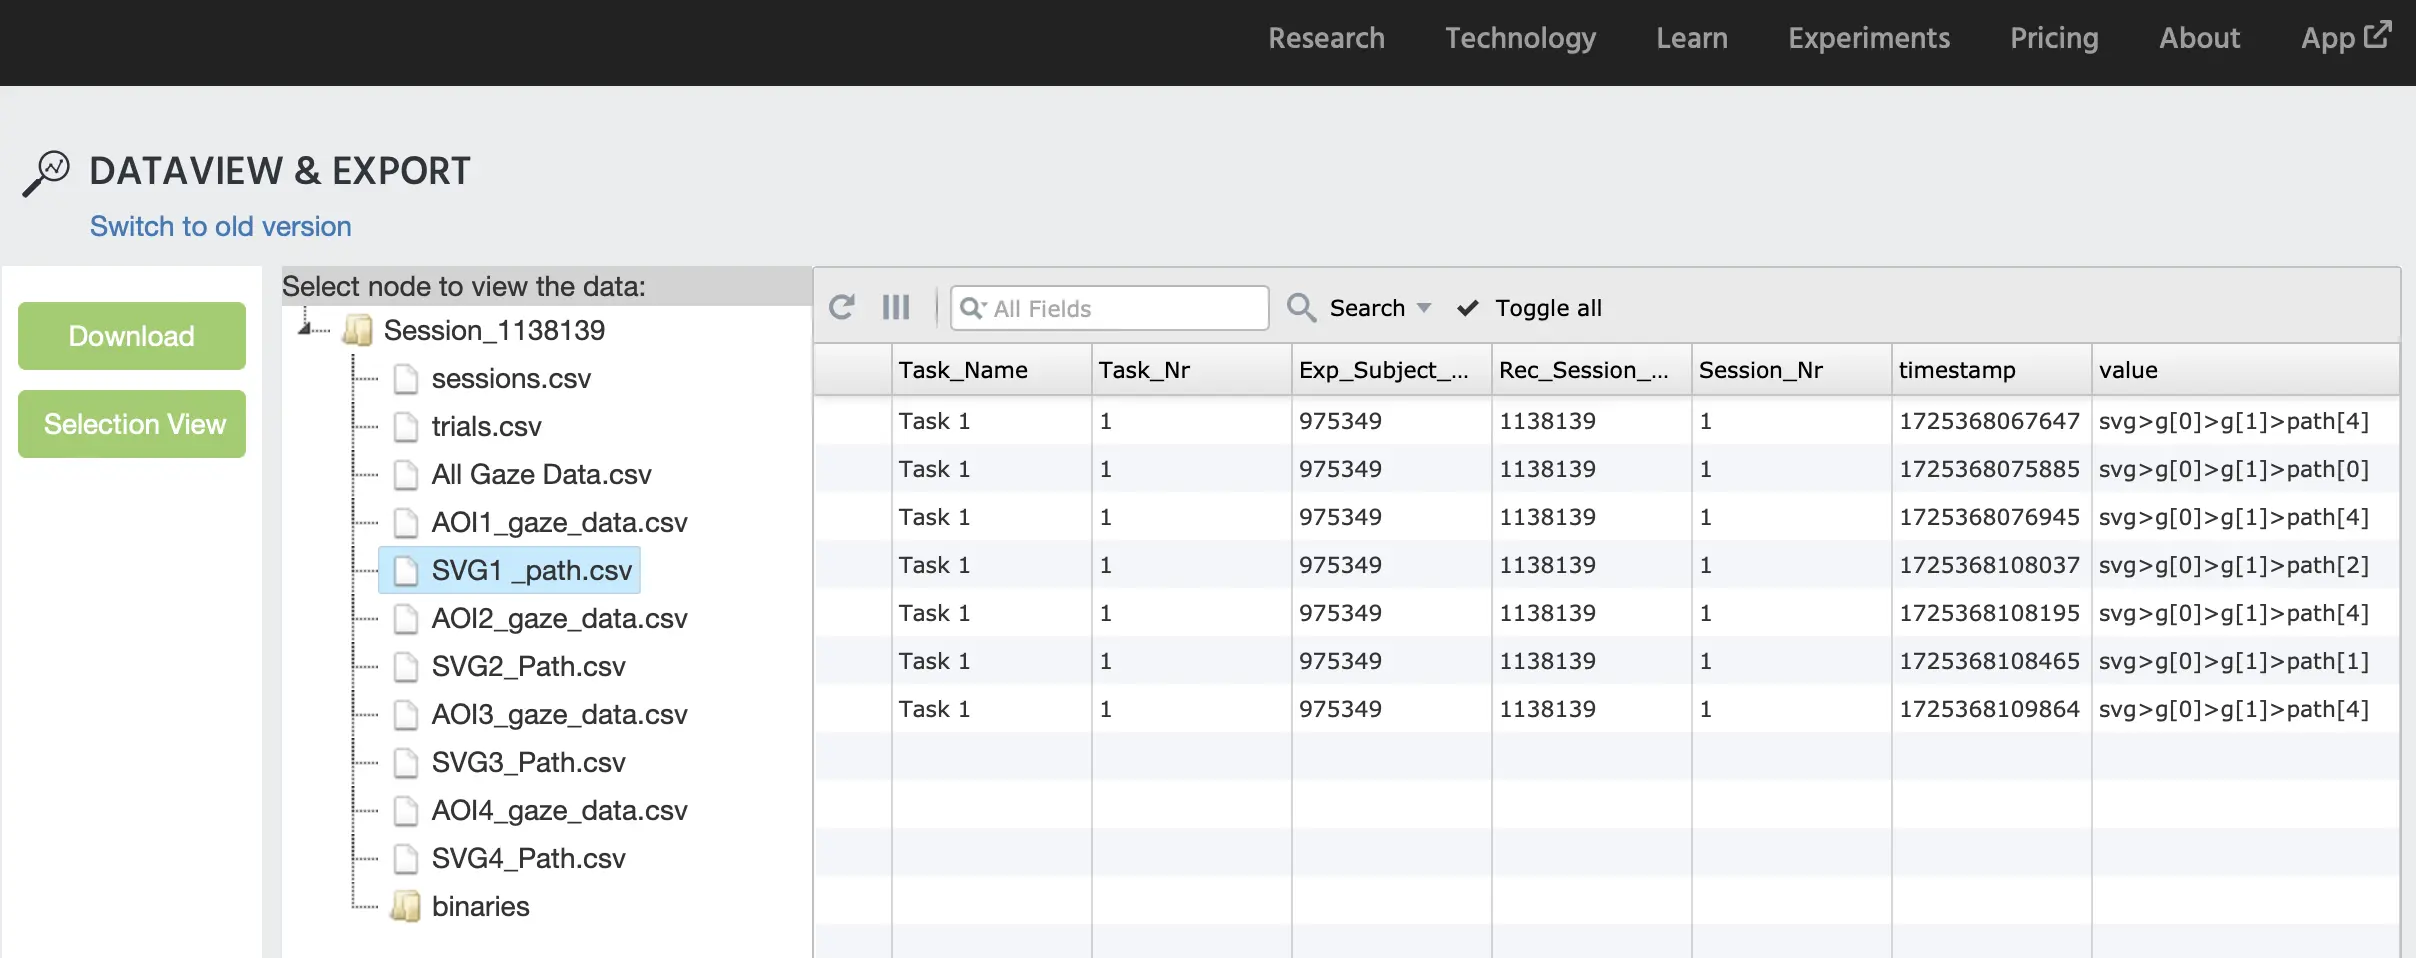Image resolution: width=2416 pixels, height=958 pixels.
Task: Open the Search dropdown arrow
Action: click(x=1424, y=308)
